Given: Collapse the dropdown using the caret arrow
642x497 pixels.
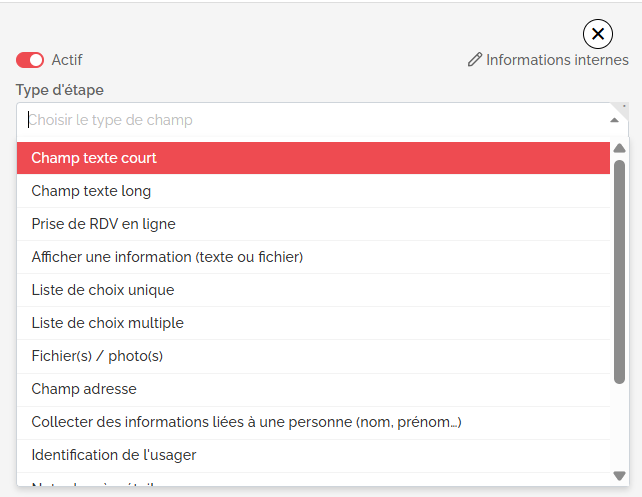Looking at the screenshot, I should tap(614, 120).
